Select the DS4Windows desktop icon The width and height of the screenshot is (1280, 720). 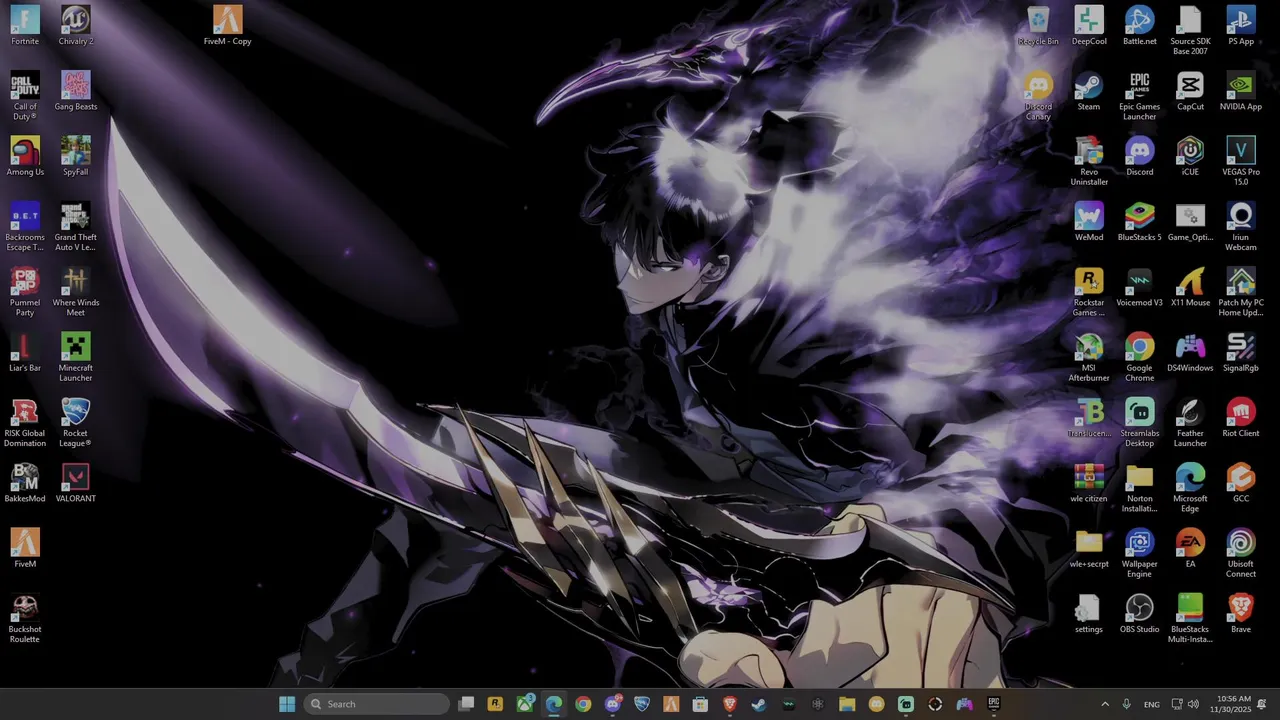[x=1190, y=352]
